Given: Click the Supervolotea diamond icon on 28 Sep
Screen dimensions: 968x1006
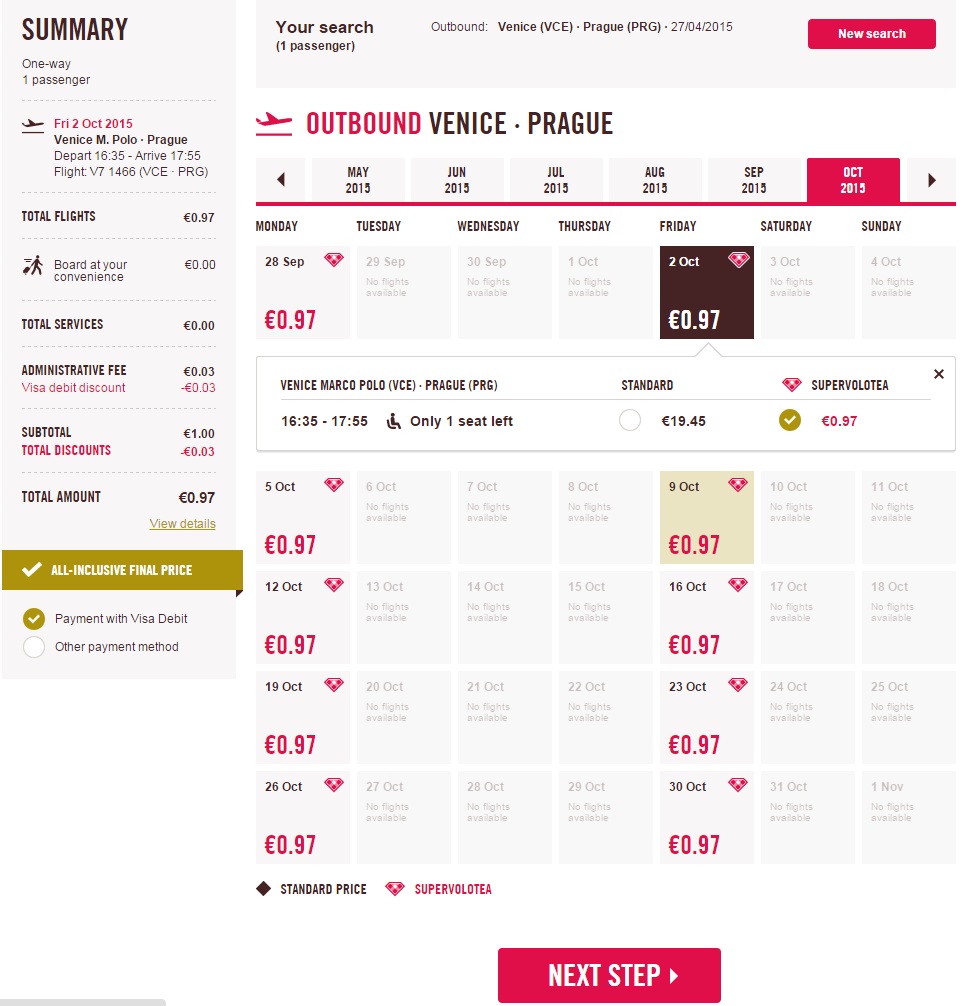Looking at the screenshot, I should [x=334, y=260].
